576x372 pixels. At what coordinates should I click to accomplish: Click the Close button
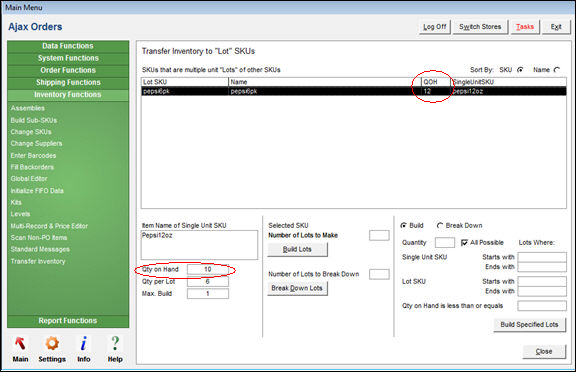click(x=544, y=352)
